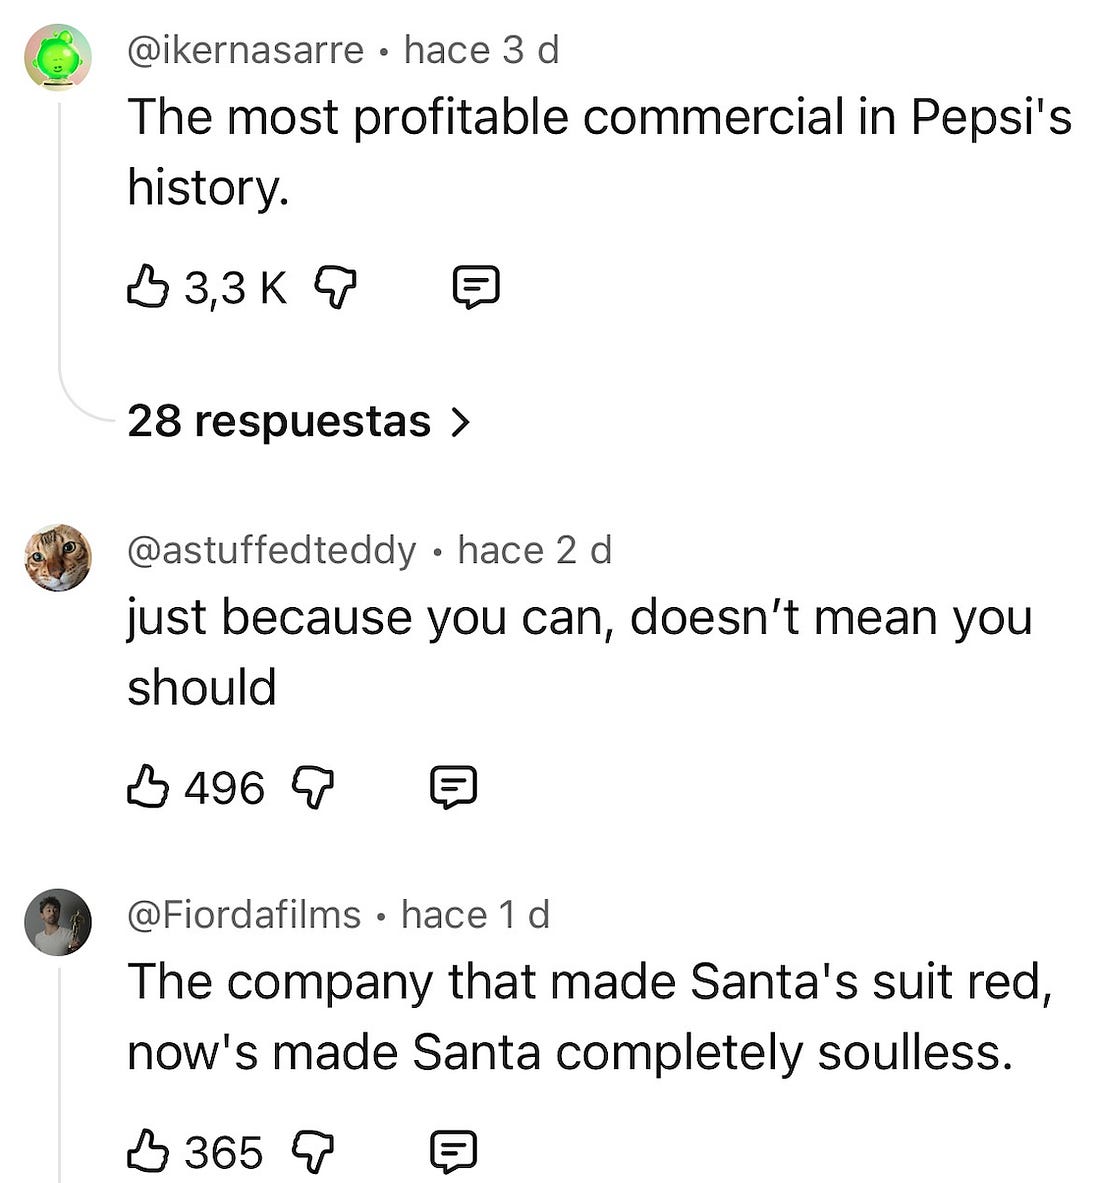Like the comment by @ikernasarre

pos(147,286)
